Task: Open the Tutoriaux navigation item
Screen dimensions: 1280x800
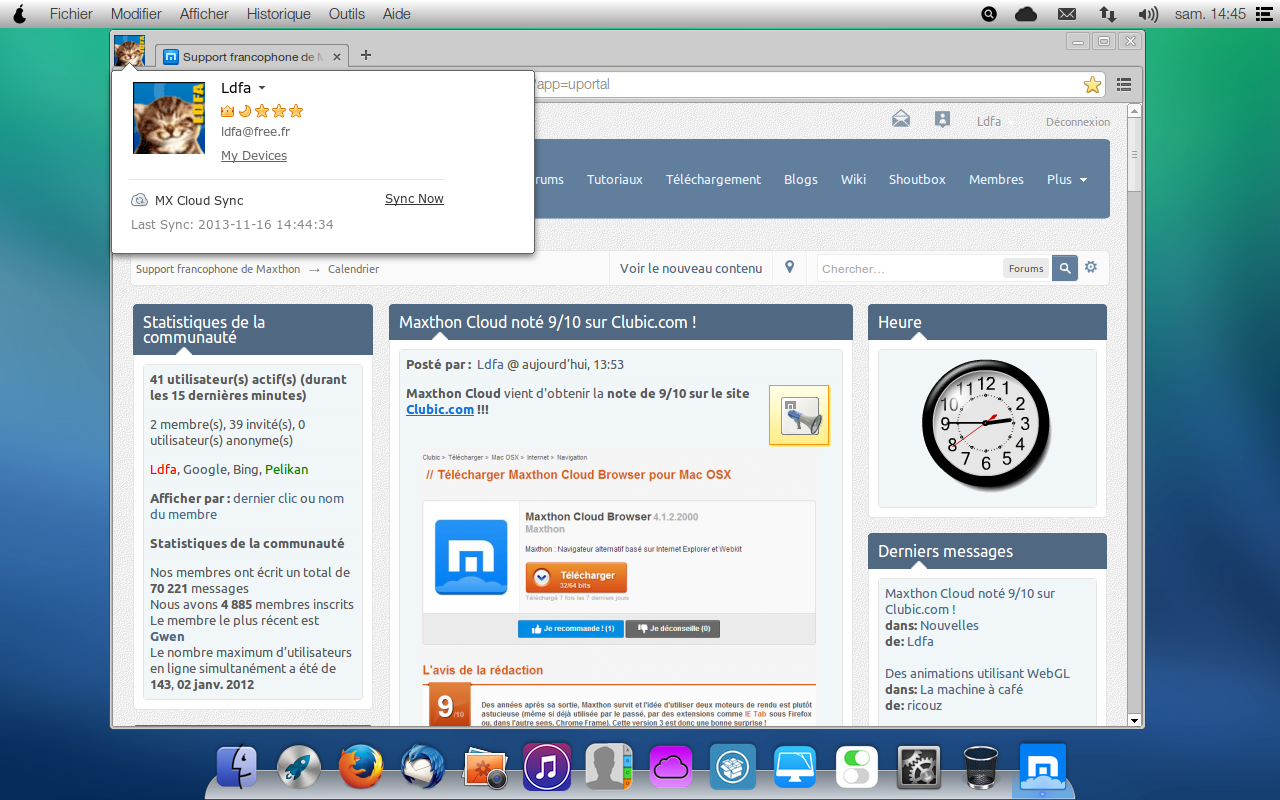Action: [x=615, y=180]
